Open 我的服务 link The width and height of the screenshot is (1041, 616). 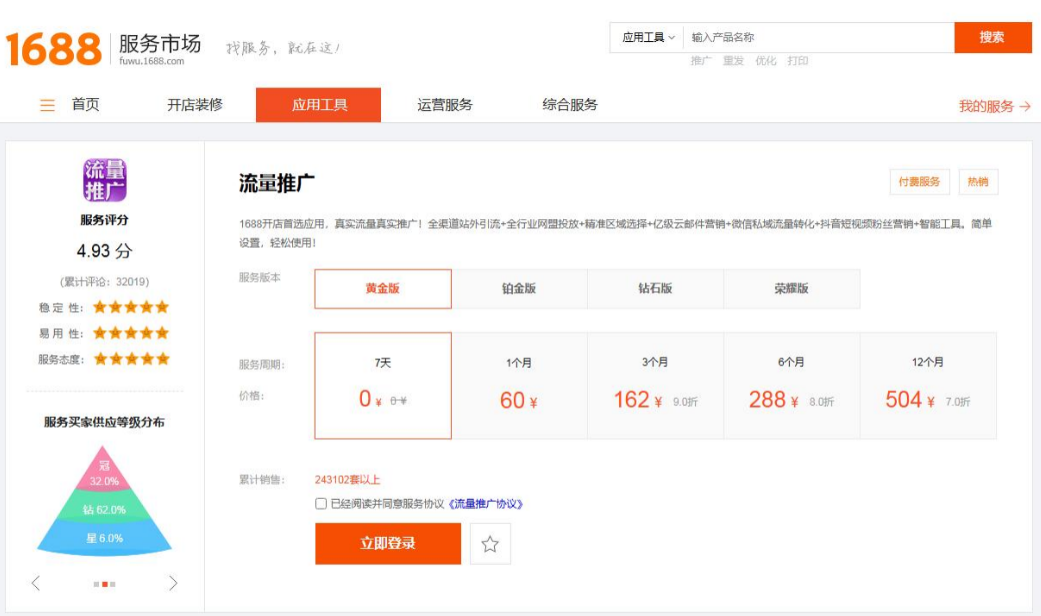pyautogui.click(x=994, y=106)
